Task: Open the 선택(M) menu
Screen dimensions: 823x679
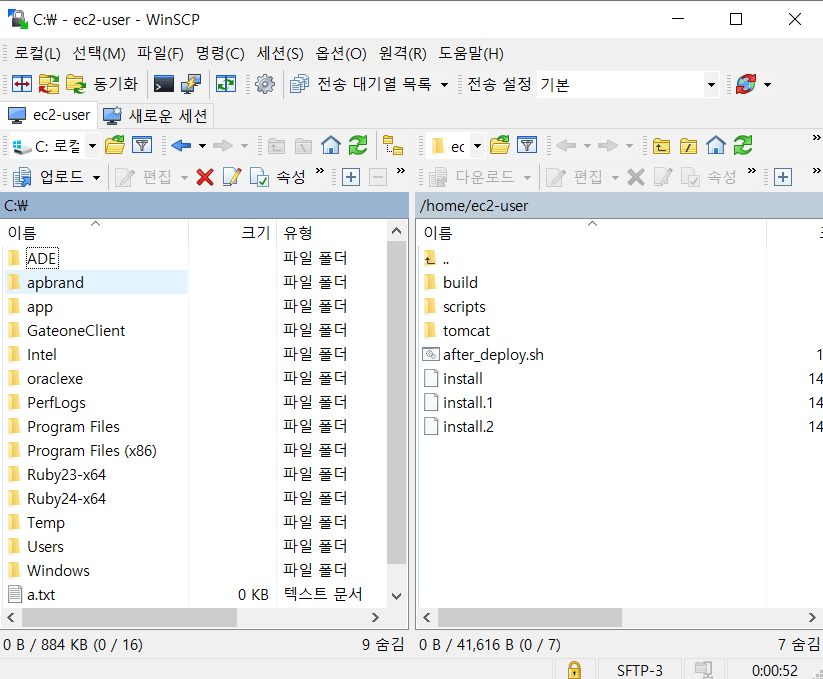Action: point(99,53)
